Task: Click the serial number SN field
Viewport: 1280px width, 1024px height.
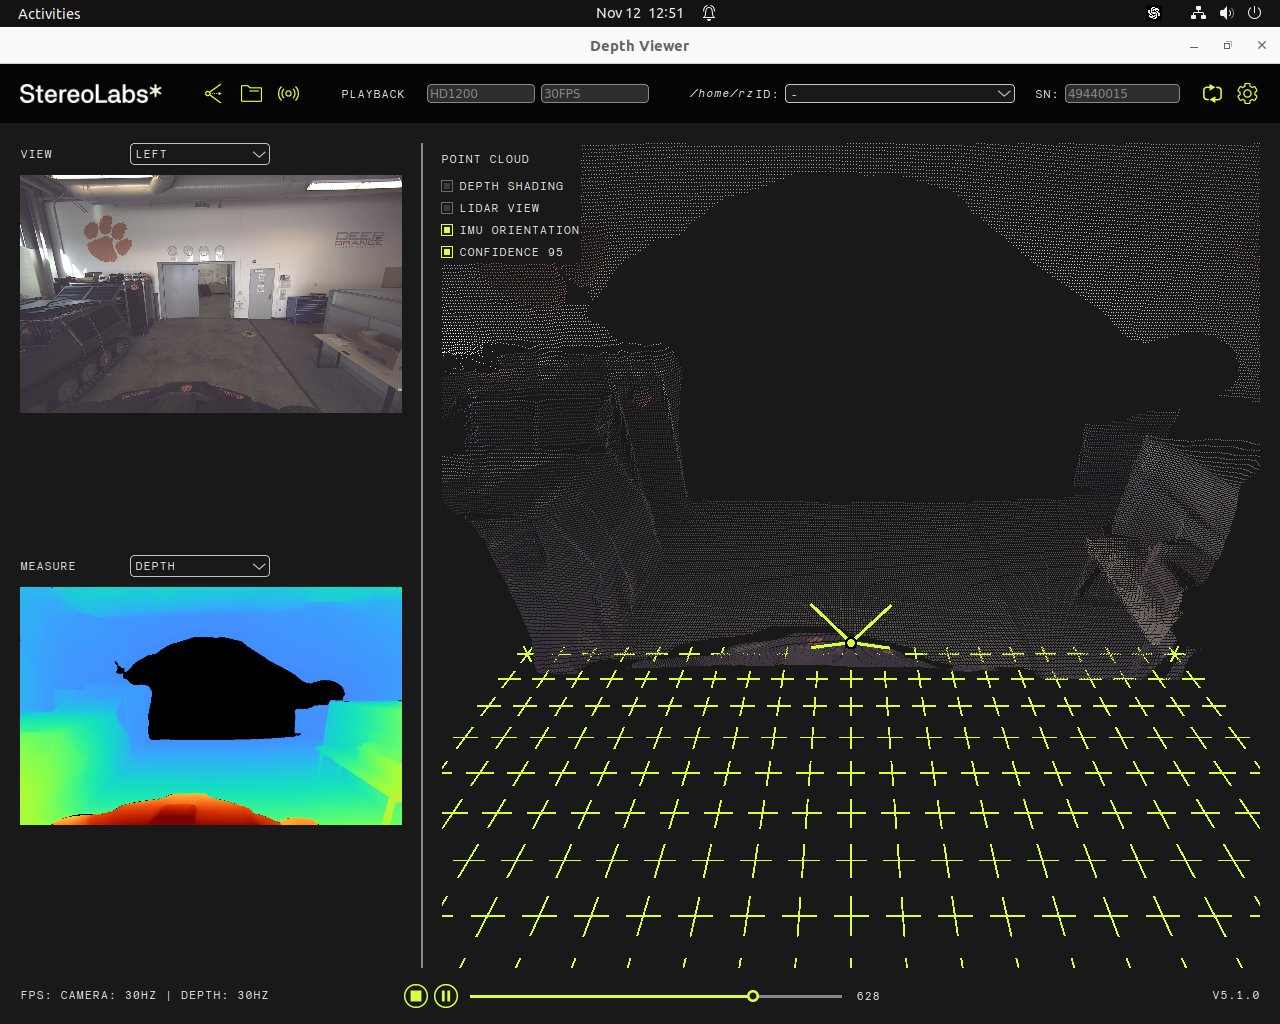Action: (1121, 94)
